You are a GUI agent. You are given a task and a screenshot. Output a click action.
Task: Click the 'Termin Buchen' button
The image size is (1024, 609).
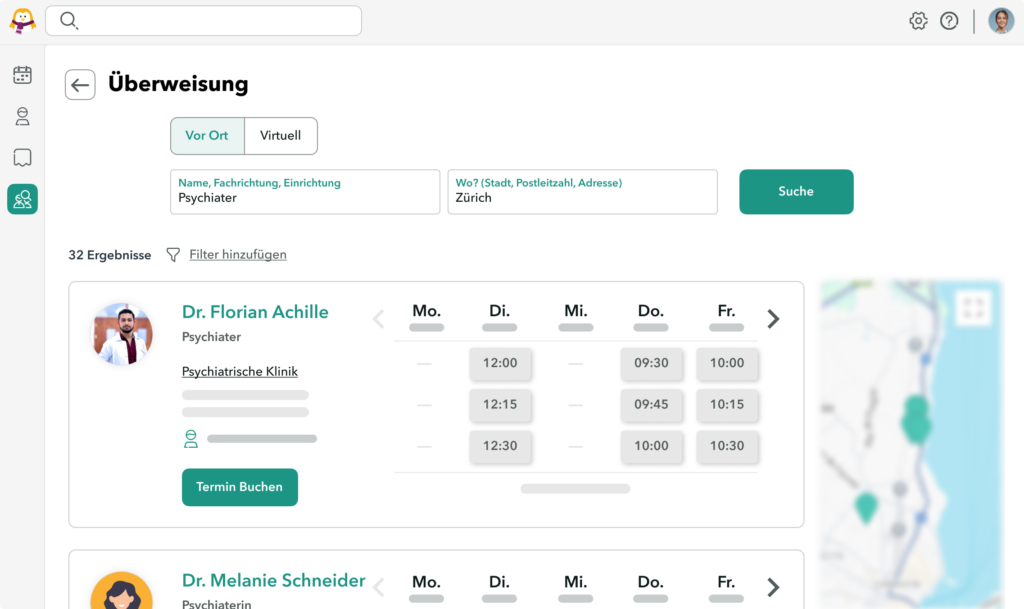[x=240, y=487]
